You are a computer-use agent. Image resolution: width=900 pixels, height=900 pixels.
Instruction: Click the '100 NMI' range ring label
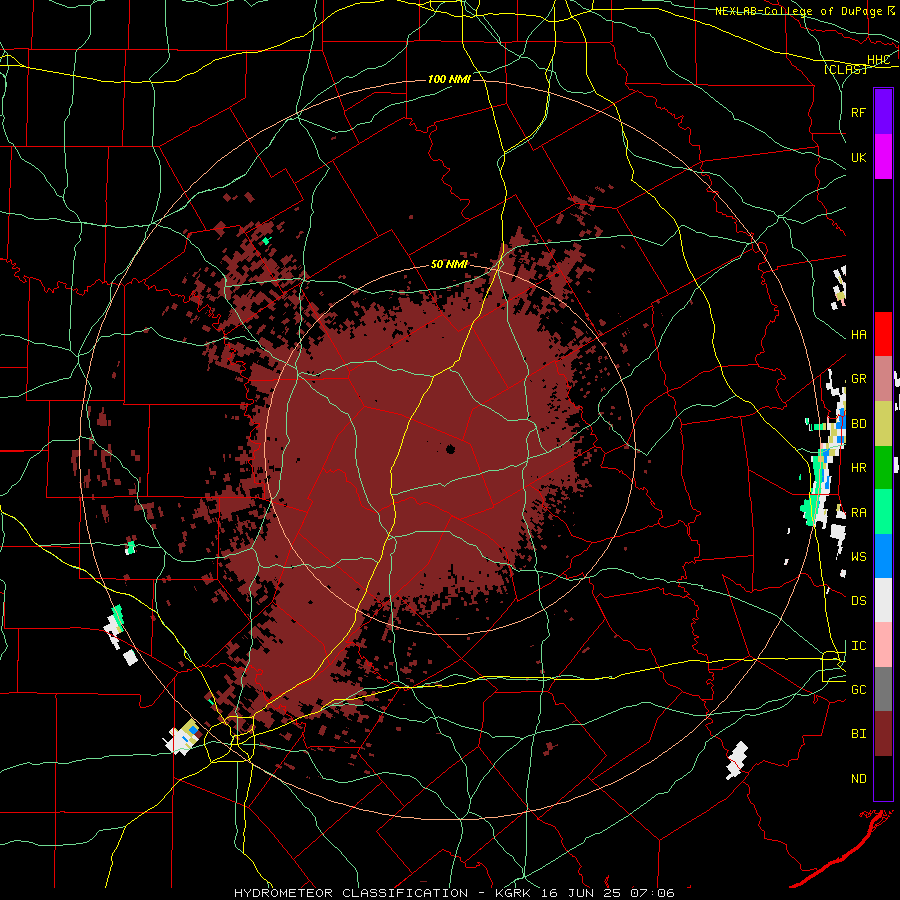click(x=449, y=79)
